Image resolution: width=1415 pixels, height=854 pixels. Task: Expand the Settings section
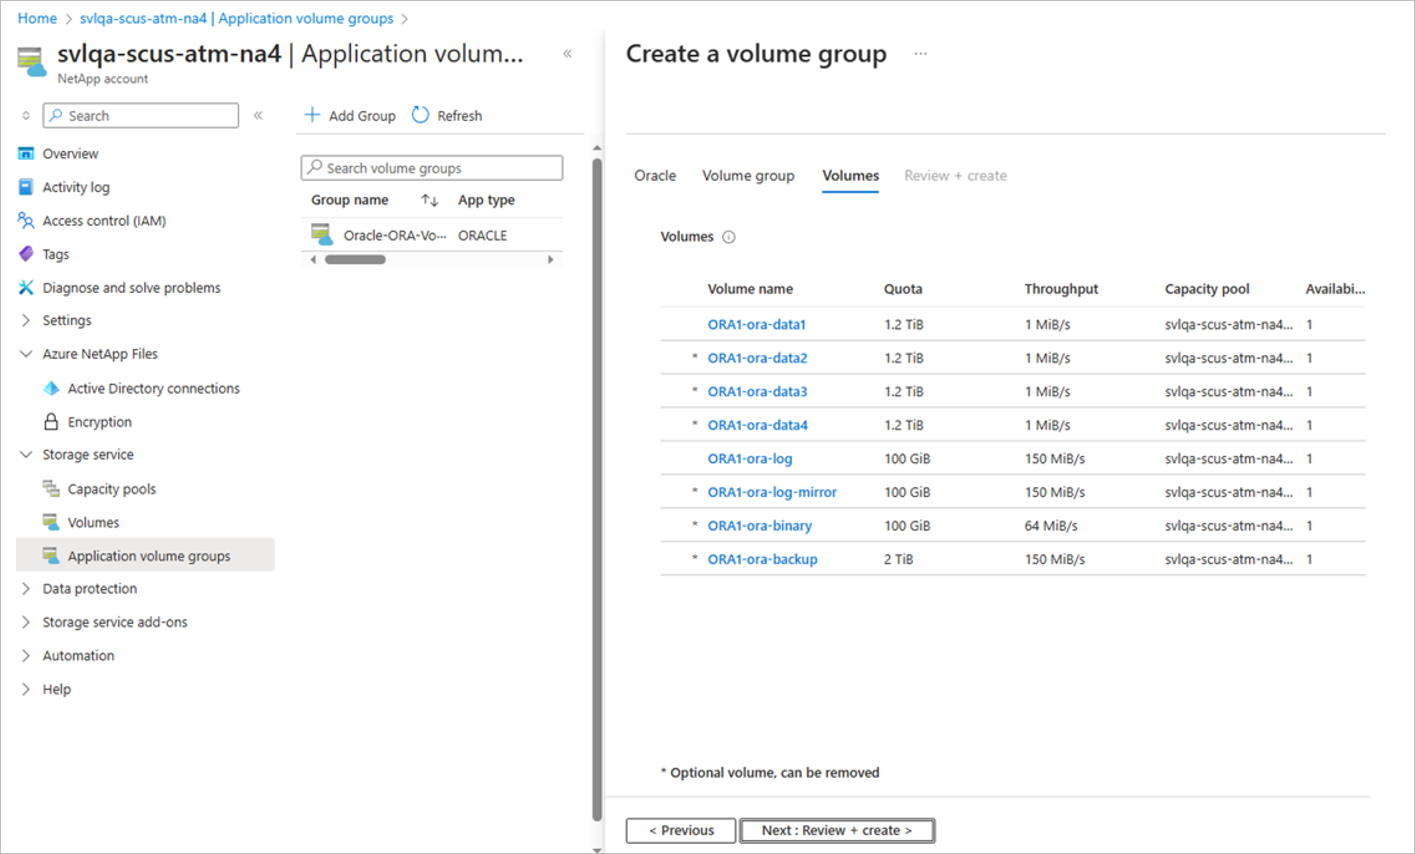tap(26, 320)
